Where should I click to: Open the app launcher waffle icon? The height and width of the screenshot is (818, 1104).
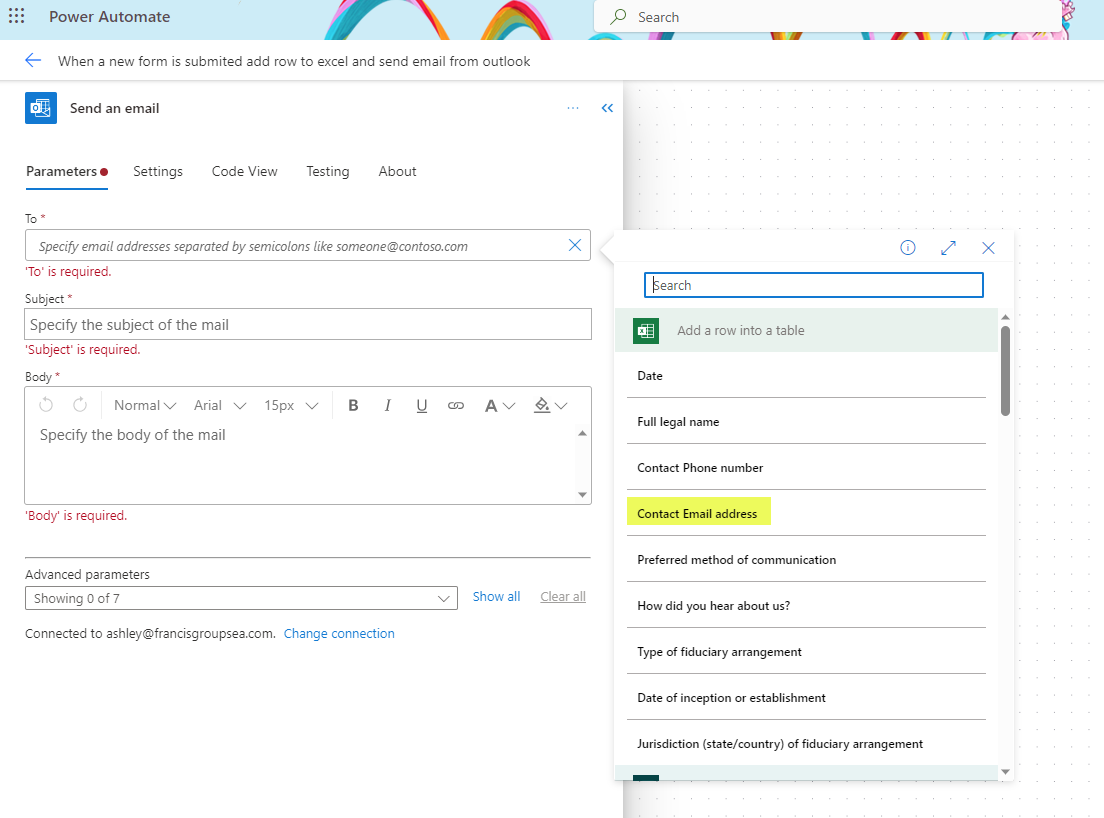[16, 15]
